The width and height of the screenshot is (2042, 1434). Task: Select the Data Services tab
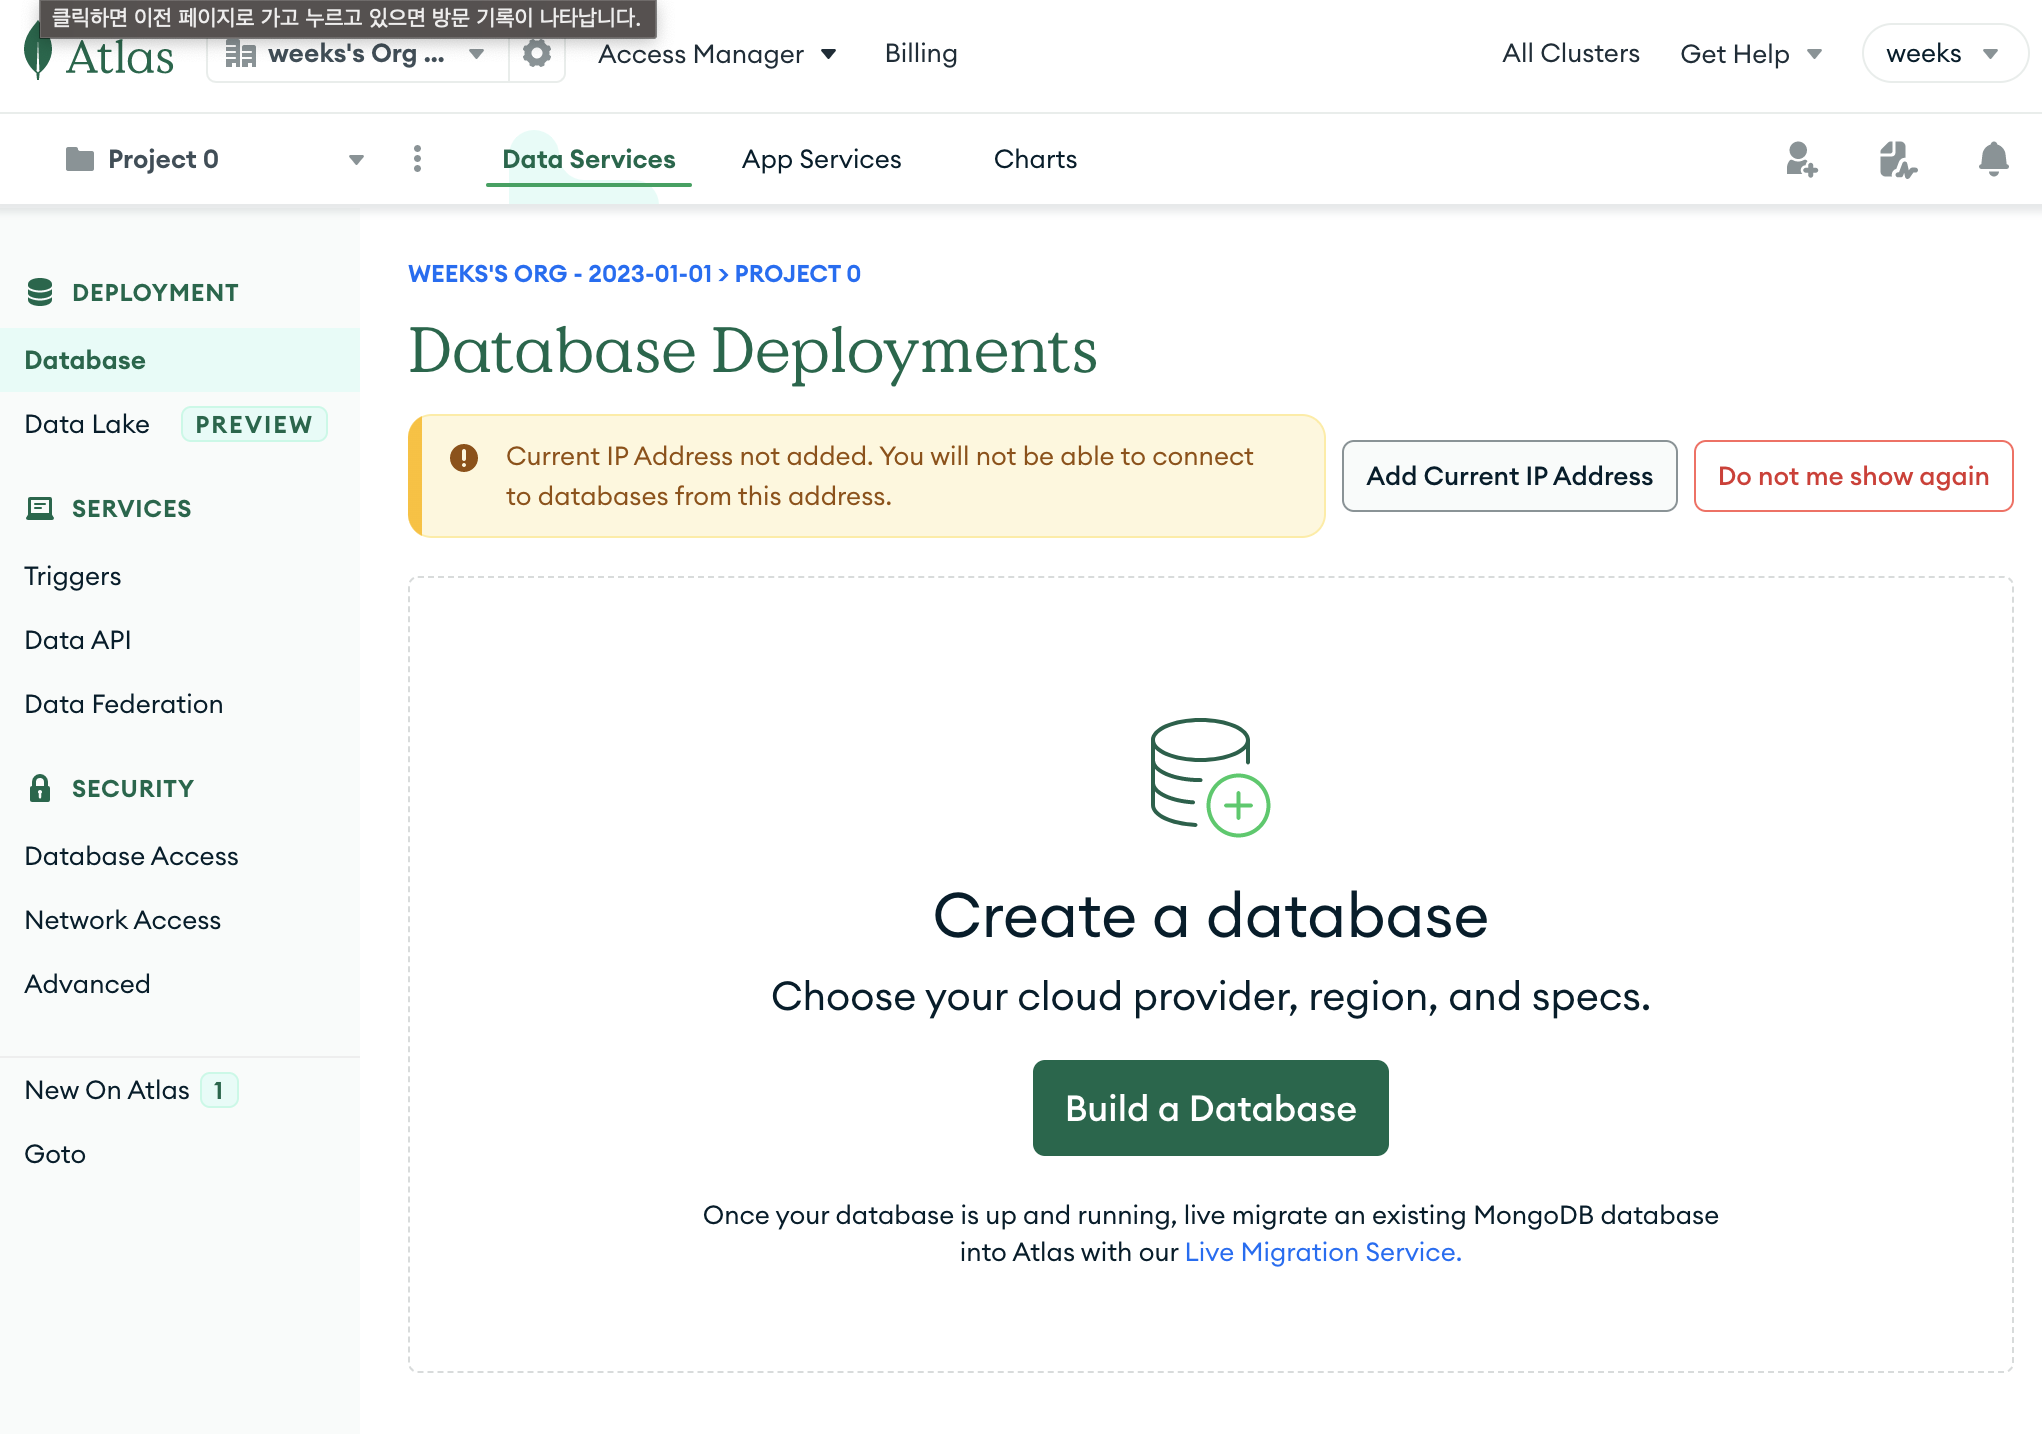pos(589,159)
